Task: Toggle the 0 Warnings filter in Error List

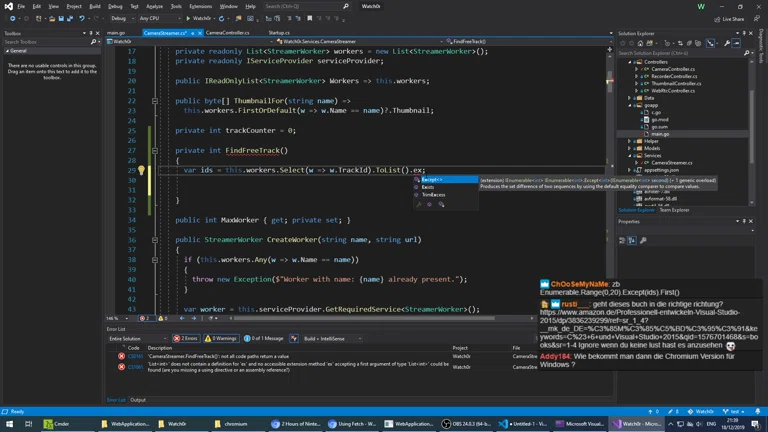Action: (x=221, y=338)
